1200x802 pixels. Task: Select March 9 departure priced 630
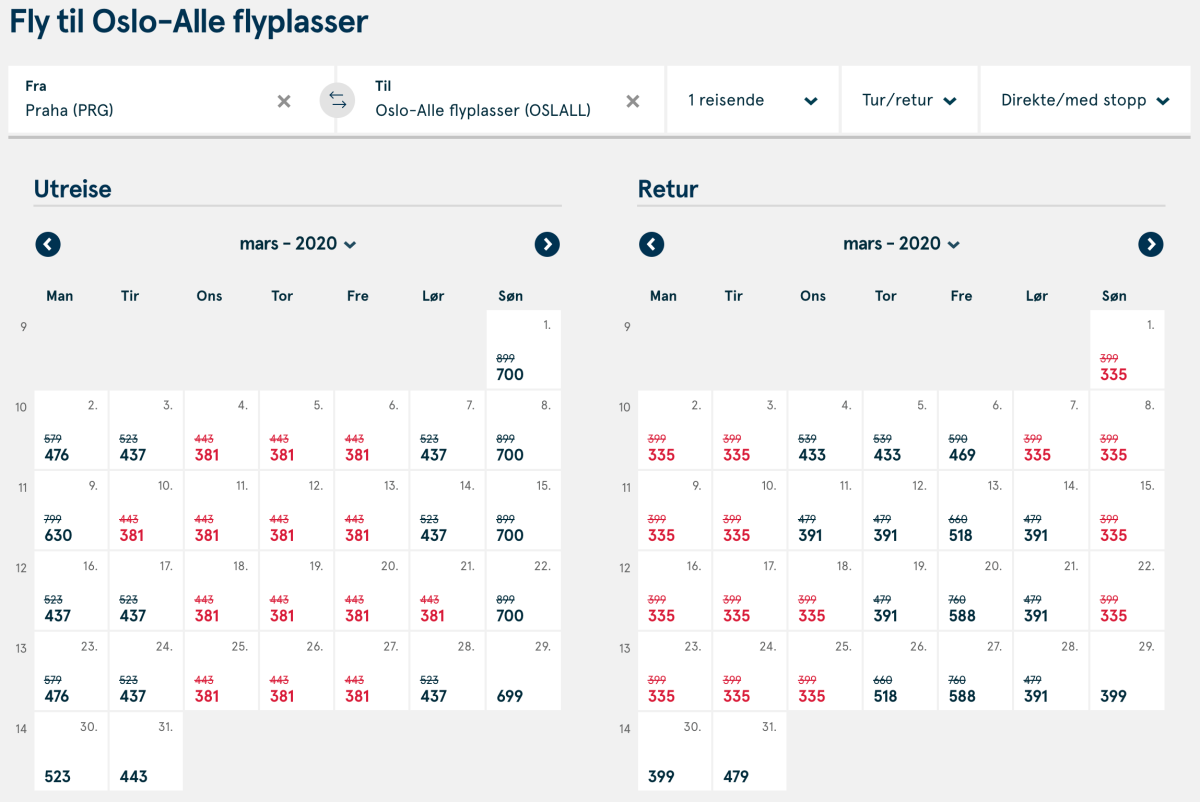coord(72,510)
